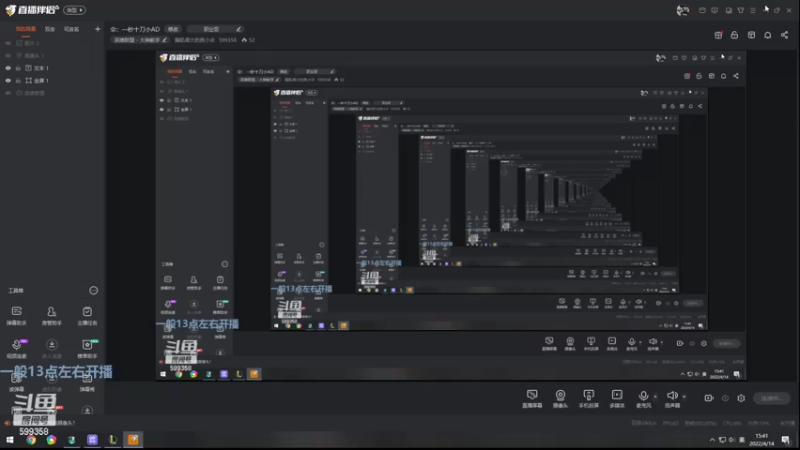Click the share icon at top right

[x=785, y=35]
